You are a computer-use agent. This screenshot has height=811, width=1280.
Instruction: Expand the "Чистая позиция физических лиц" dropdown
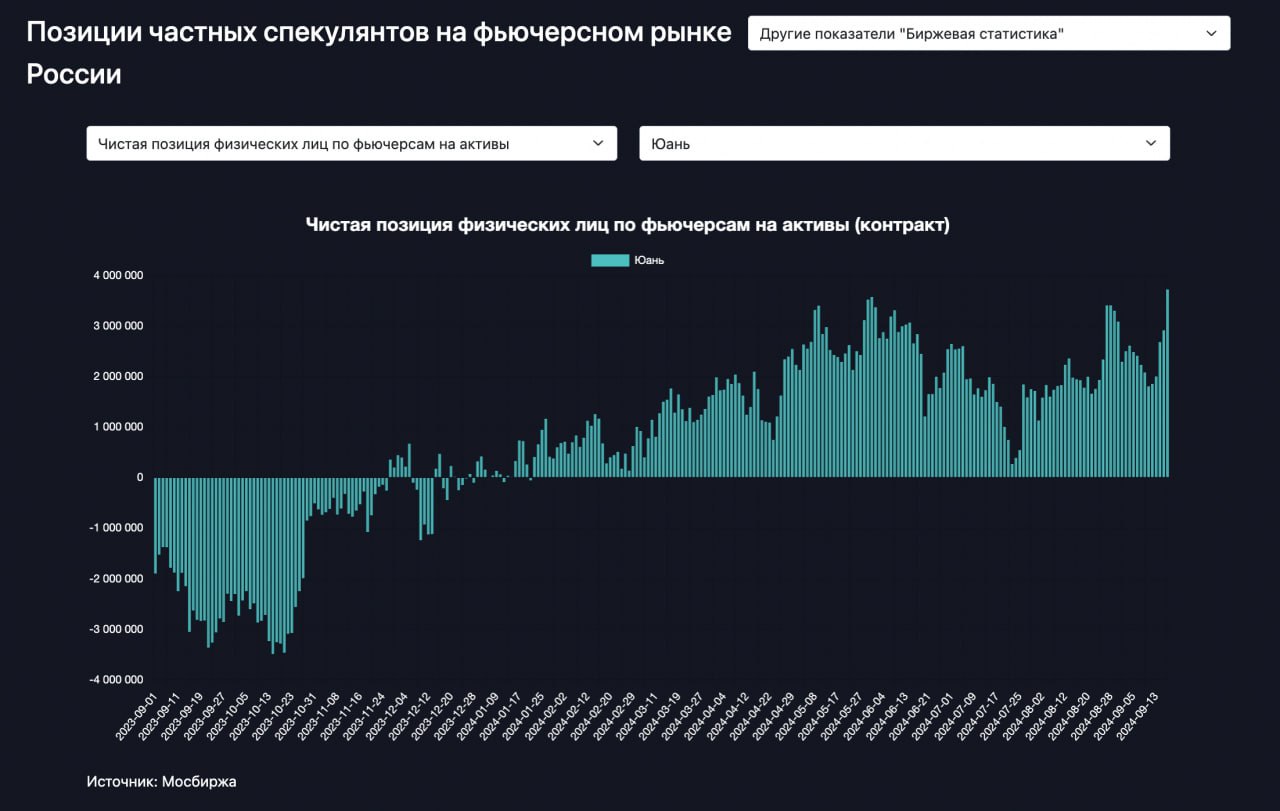tap(351, 143)
